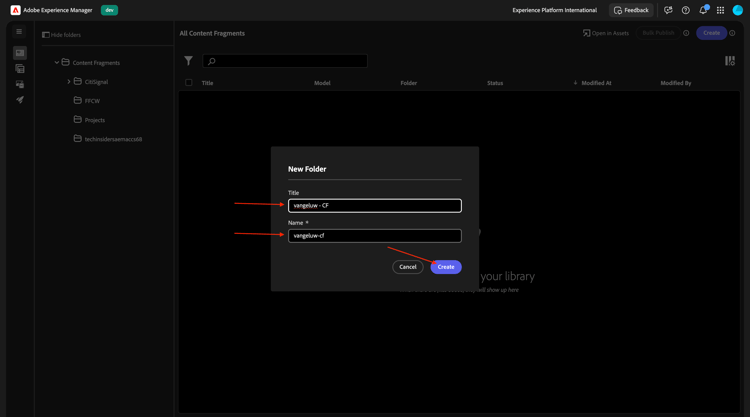Cancel the New Folder dialog
This screenshot has width=750, height=417.
(x=408, y=267)
